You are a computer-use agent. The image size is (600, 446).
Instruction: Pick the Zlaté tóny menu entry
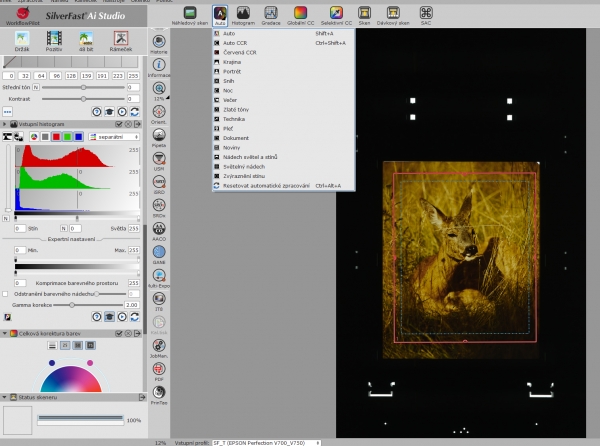284,109
